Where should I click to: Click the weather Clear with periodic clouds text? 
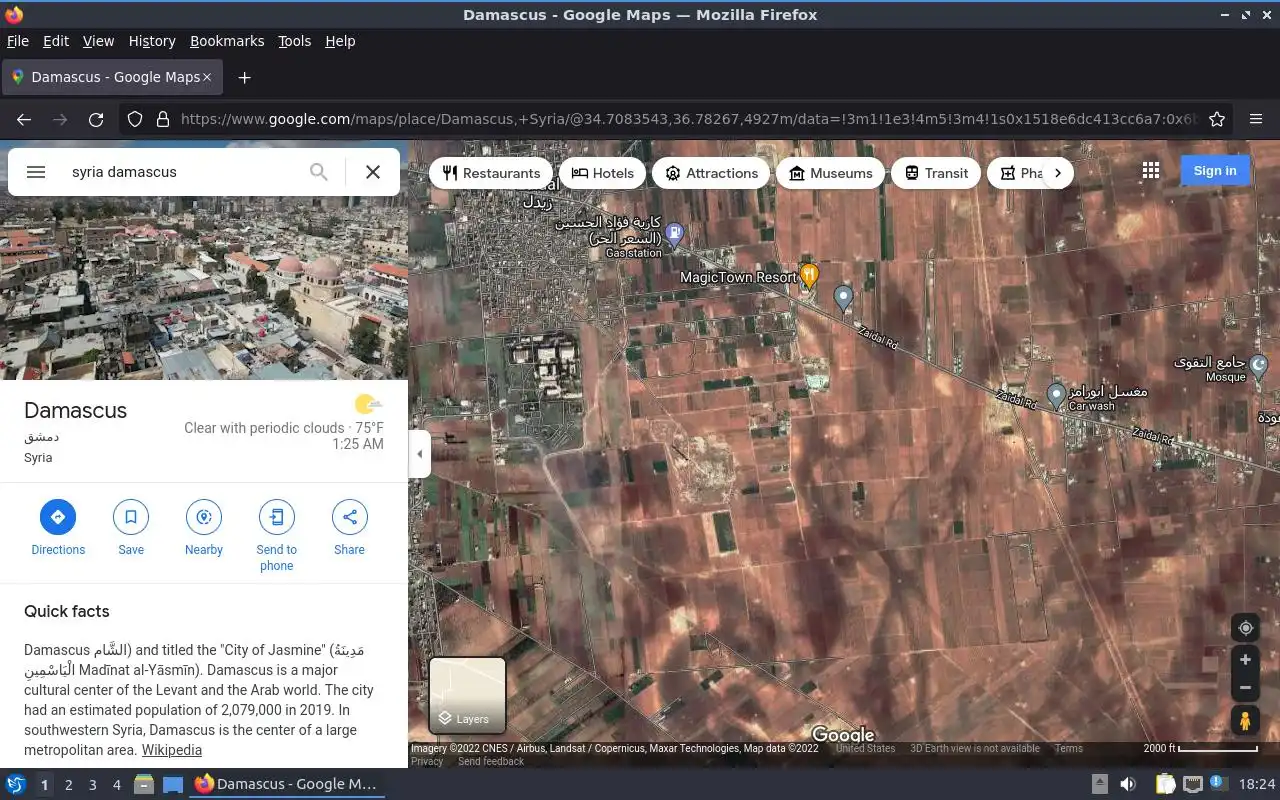[x=264, y=428]
